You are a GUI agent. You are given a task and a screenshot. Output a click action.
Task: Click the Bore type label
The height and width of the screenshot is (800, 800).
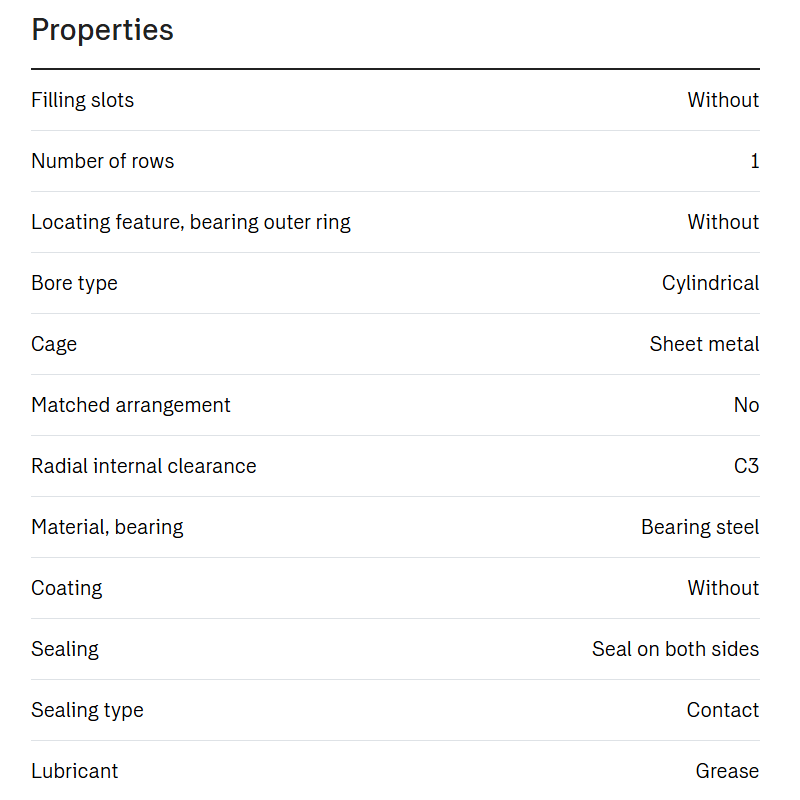[74, 283]
